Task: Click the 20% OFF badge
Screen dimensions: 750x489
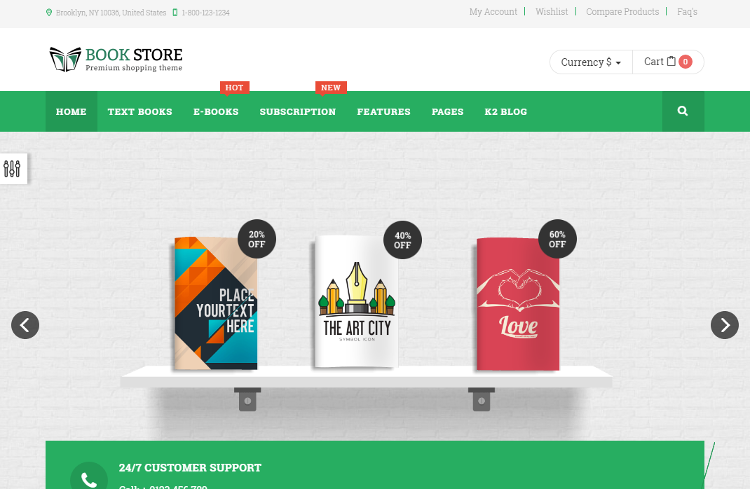Action: click(257, 239)
